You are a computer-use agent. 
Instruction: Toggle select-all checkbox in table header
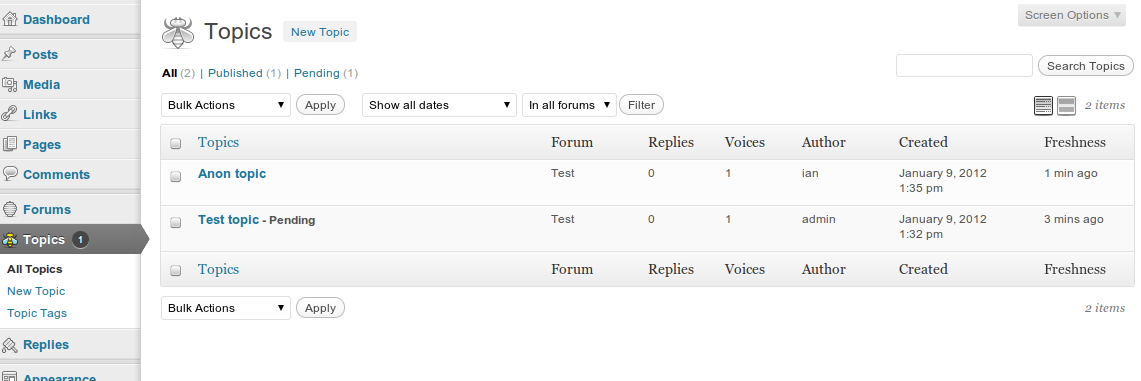pyautogui.click(x=175, y=143)
